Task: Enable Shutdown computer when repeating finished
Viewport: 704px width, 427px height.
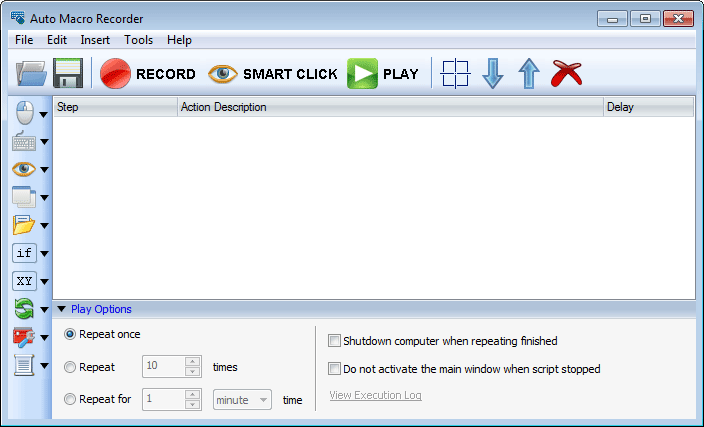Action: pos(334,341)
